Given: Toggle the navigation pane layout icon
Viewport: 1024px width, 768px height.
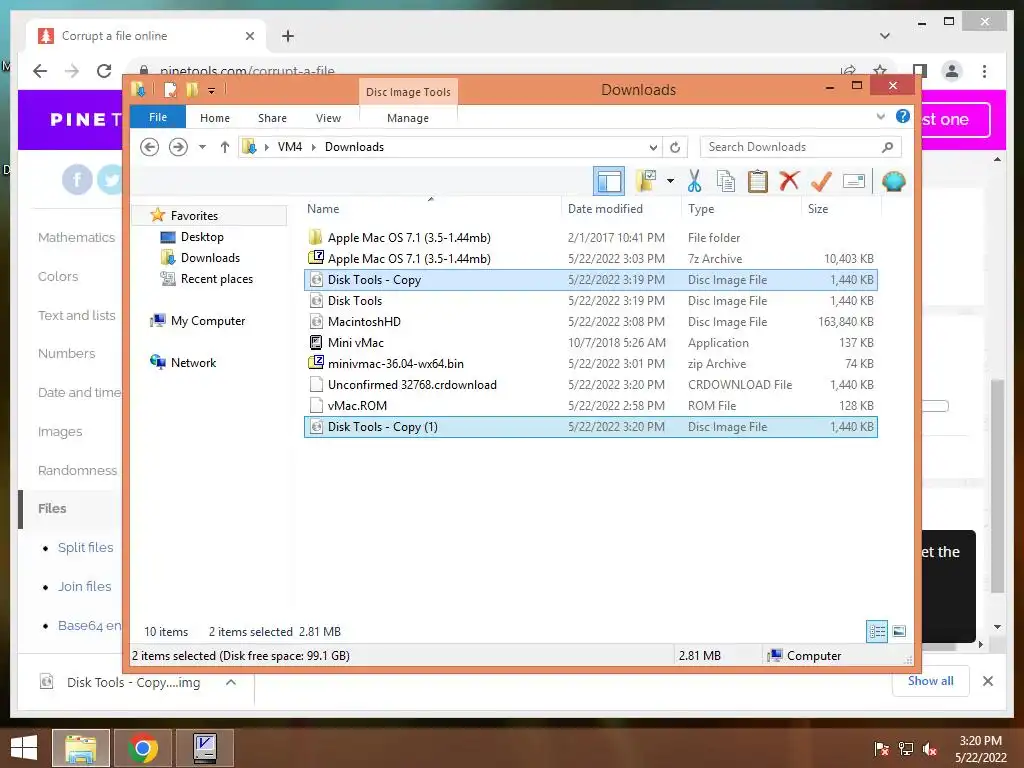Looking at the screenshot, I should (609, 181).
